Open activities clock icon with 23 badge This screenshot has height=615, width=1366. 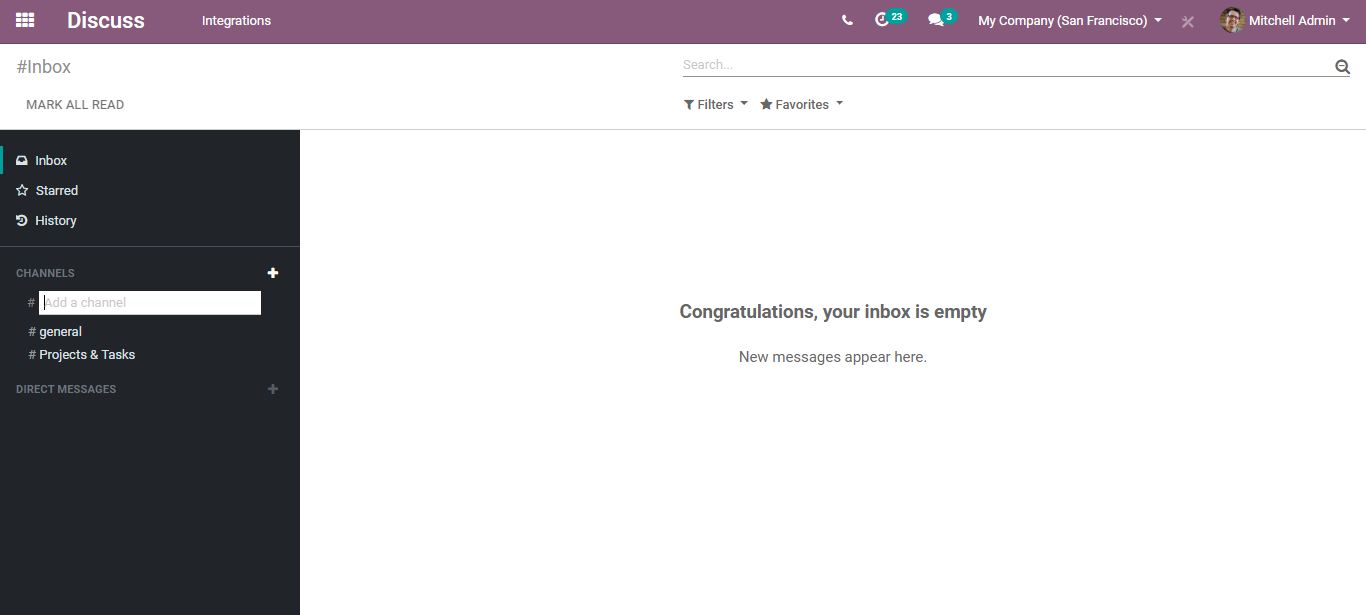889,19
